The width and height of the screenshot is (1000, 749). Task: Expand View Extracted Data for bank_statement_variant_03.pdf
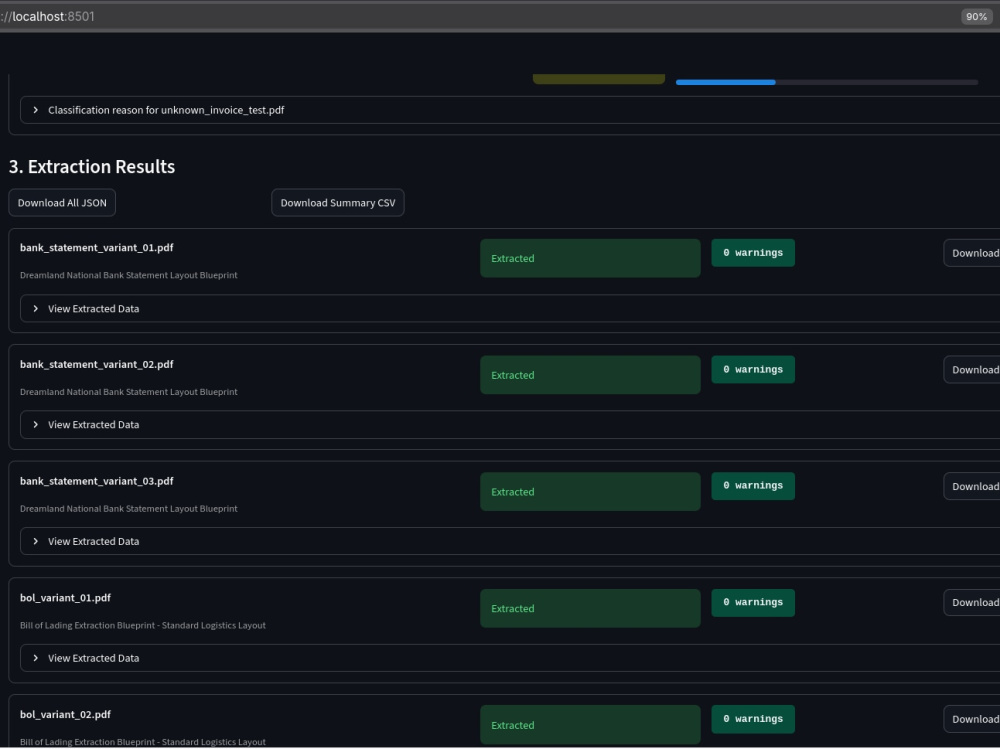point(510,542)
